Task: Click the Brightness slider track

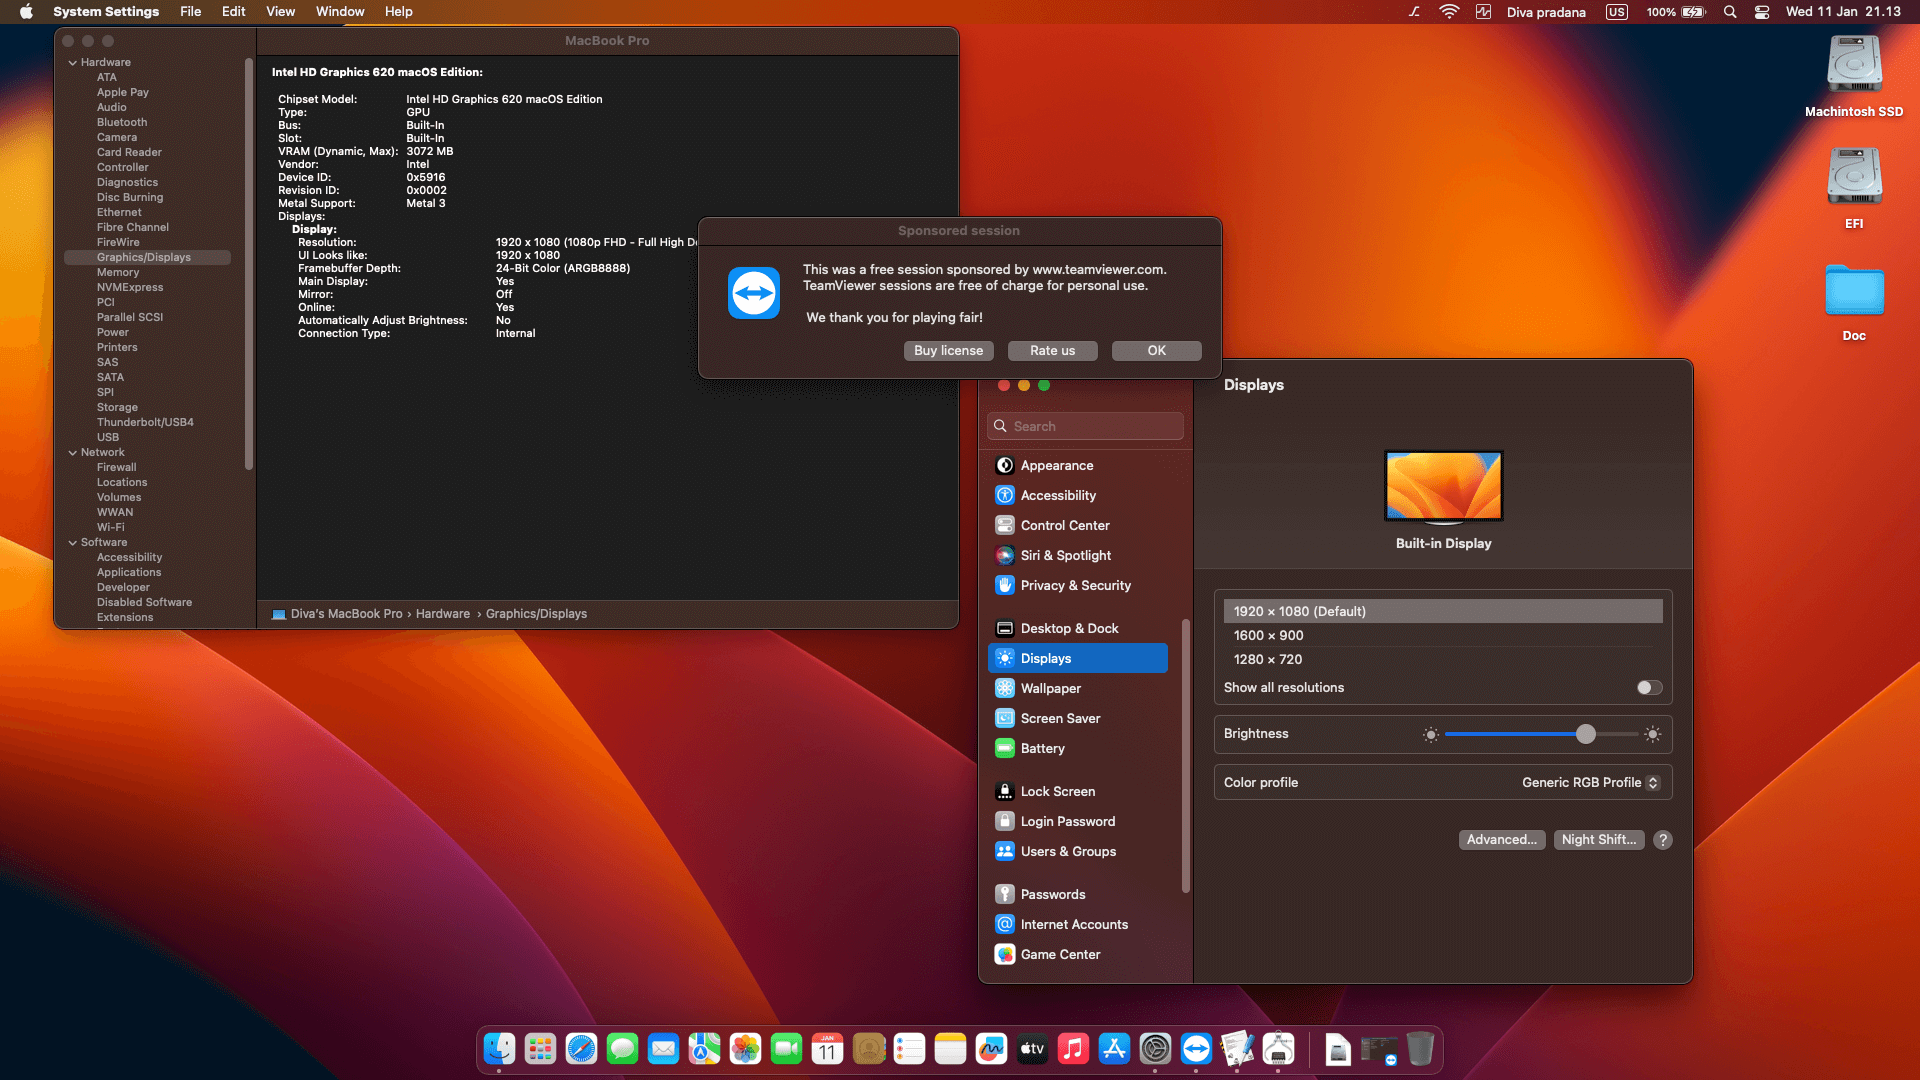Action: [1510, 734]
